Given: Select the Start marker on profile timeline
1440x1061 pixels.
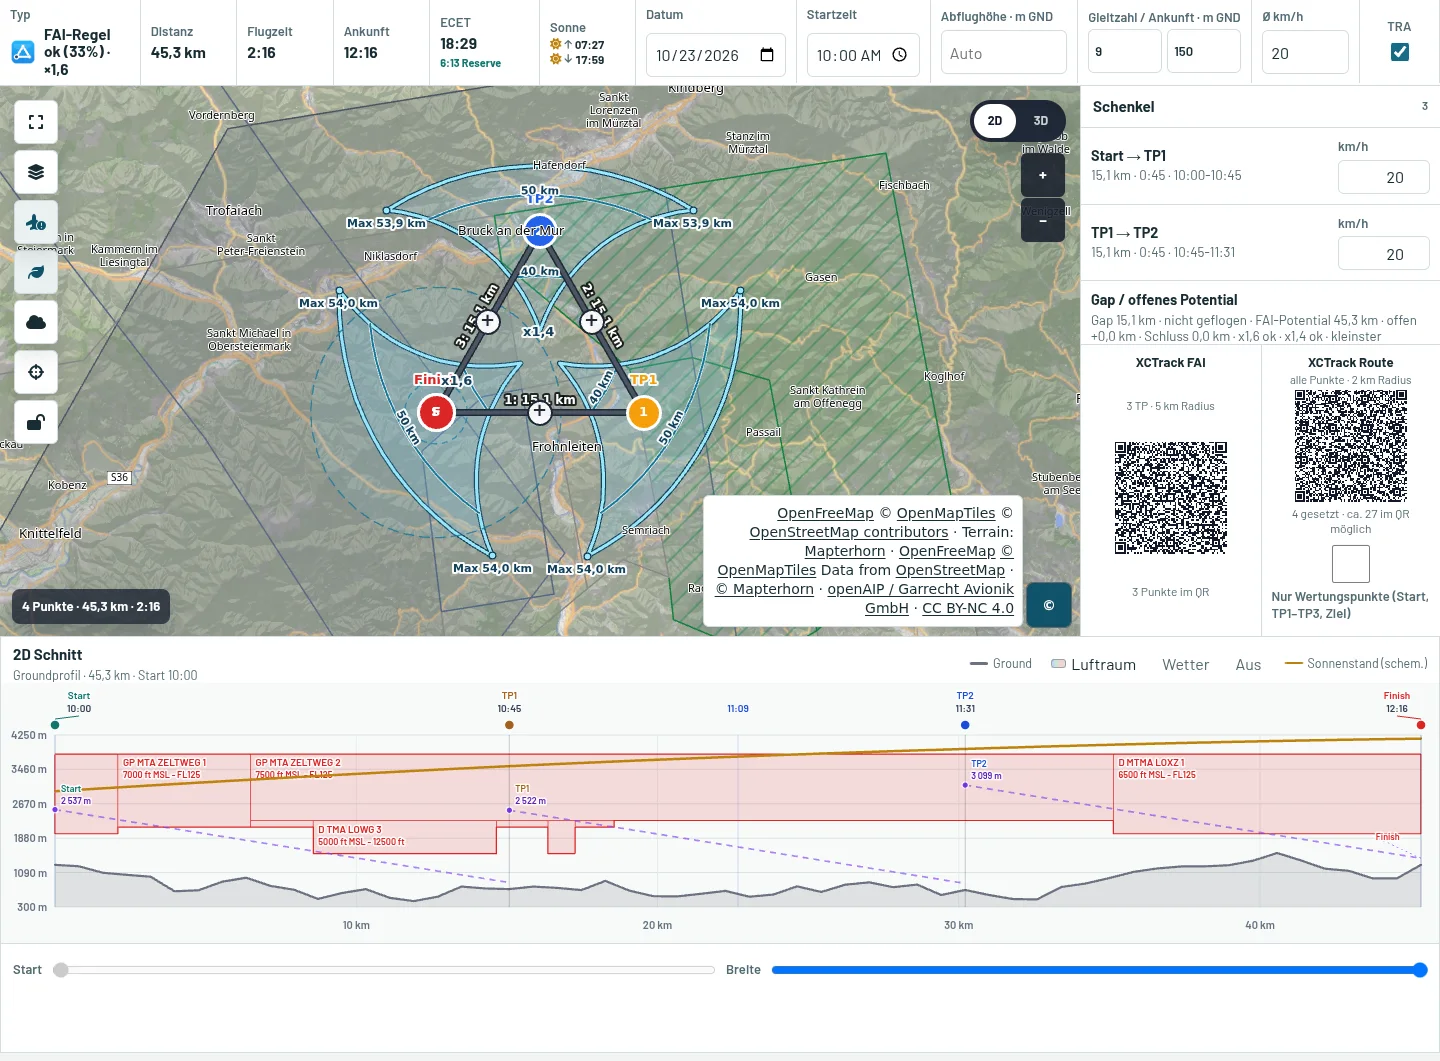Looking at the screenshot, I should tap(55, 725).
